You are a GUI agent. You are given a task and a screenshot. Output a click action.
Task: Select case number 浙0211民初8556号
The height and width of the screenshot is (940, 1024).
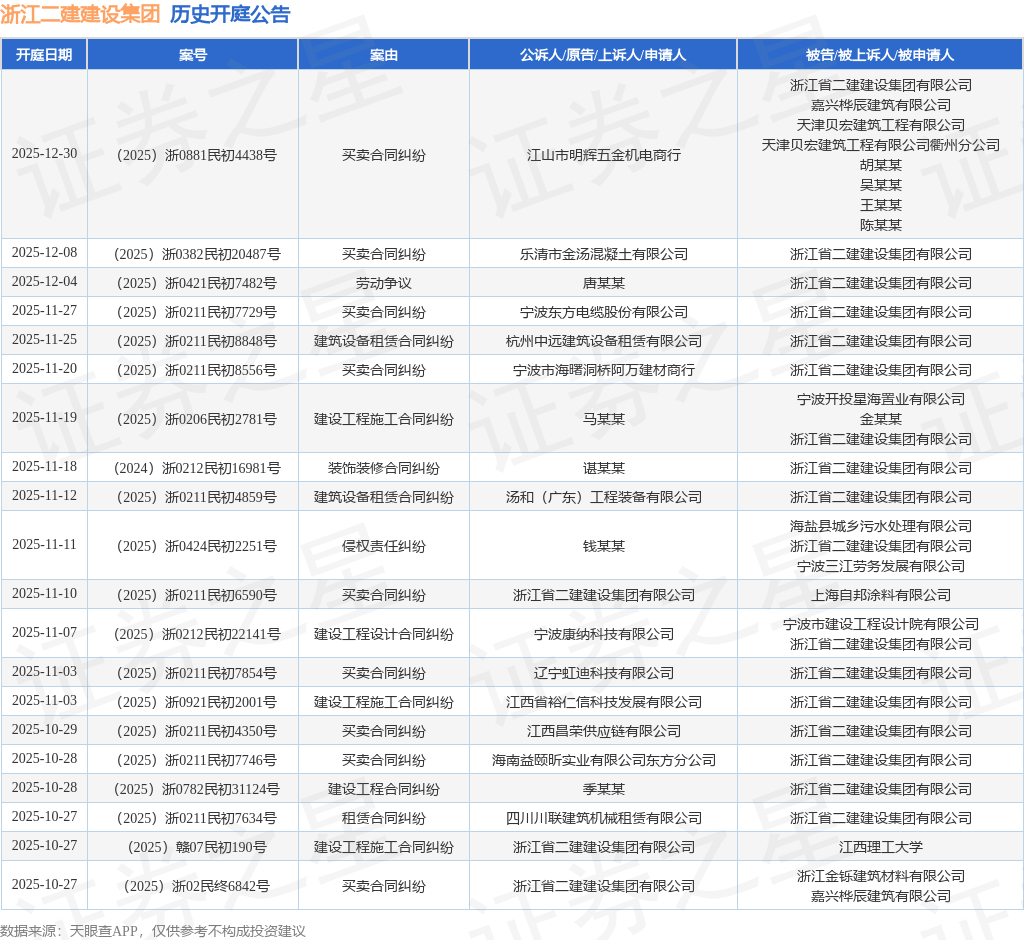pyautogui.click(x=197, y=370)
